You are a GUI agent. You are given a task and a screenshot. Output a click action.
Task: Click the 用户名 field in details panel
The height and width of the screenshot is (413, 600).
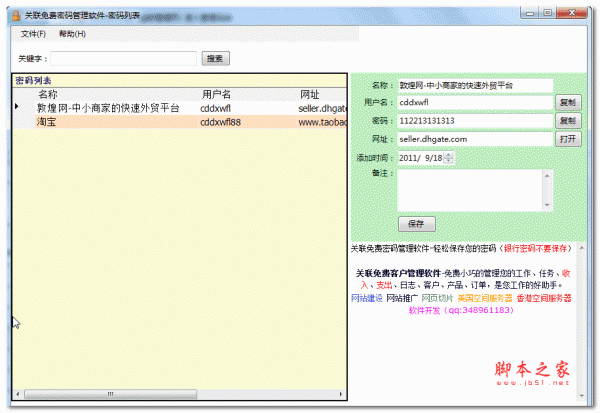(x=475, y=103)
